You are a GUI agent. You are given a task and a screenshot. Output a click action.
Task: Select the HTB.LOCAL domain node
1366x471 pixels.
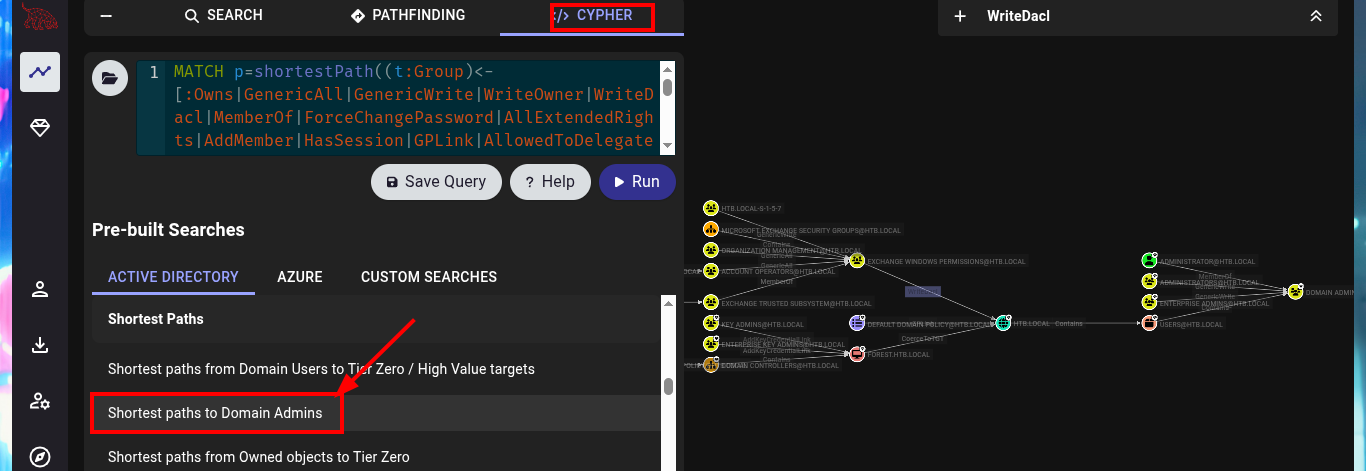click(x=1003, y=323)
